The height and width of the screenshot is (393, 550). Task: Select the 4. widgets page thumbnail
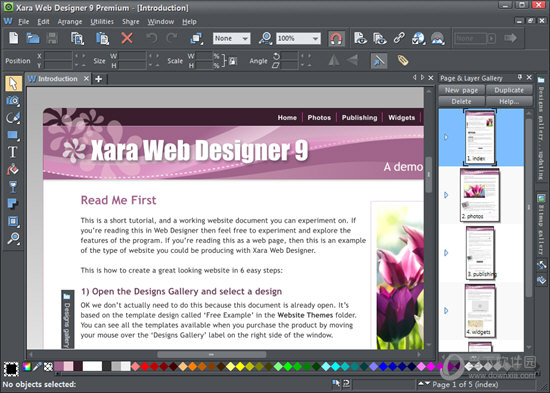click(x=480, y=311)
